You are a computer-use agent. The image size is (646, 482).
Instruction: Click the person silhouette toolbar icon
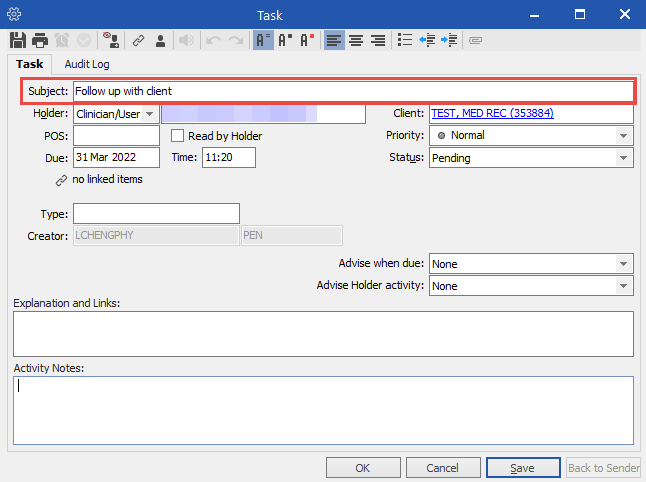coord(160,41)
